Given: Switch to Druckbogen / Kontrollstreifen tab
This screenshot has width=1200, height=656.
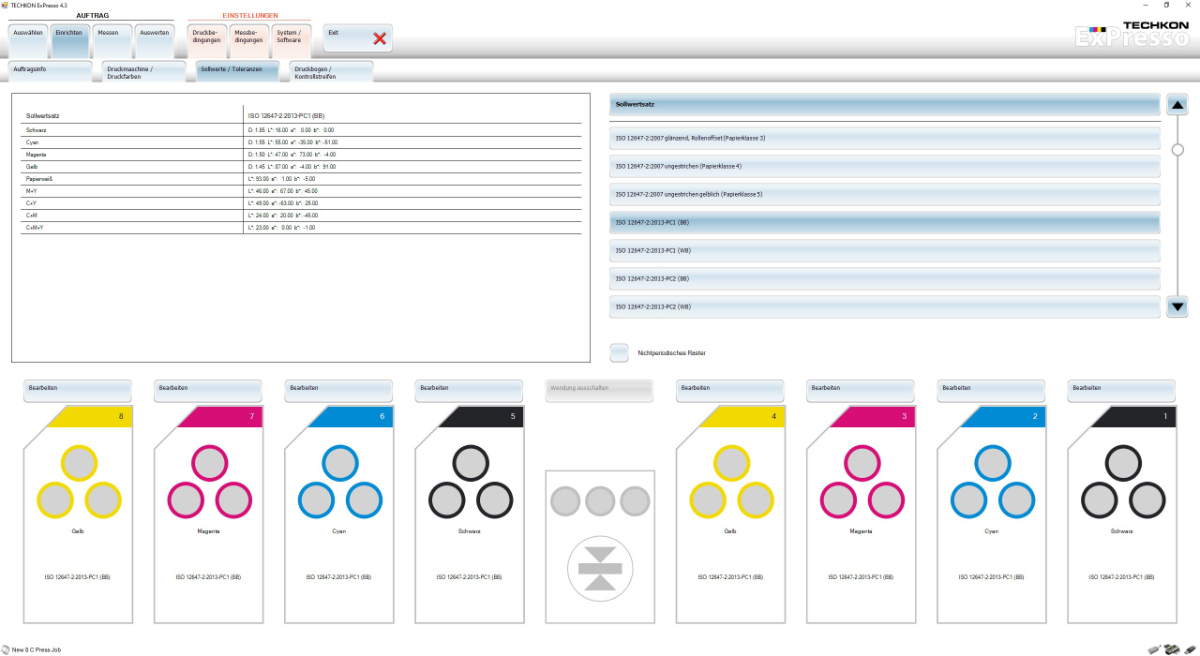Looking at the screenshot, I should tap(331, 72).
